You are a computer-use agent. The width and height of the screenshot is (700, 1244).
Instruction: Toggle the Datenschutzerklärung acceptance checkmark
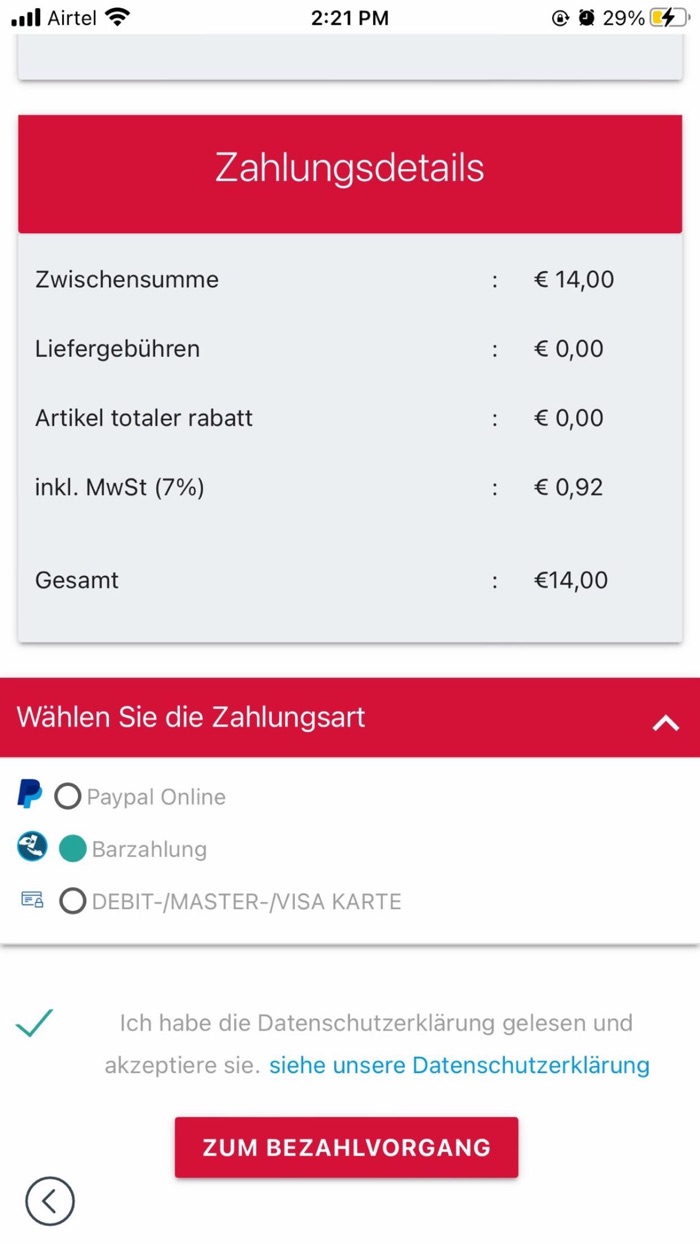click(x=35, y=1023)
